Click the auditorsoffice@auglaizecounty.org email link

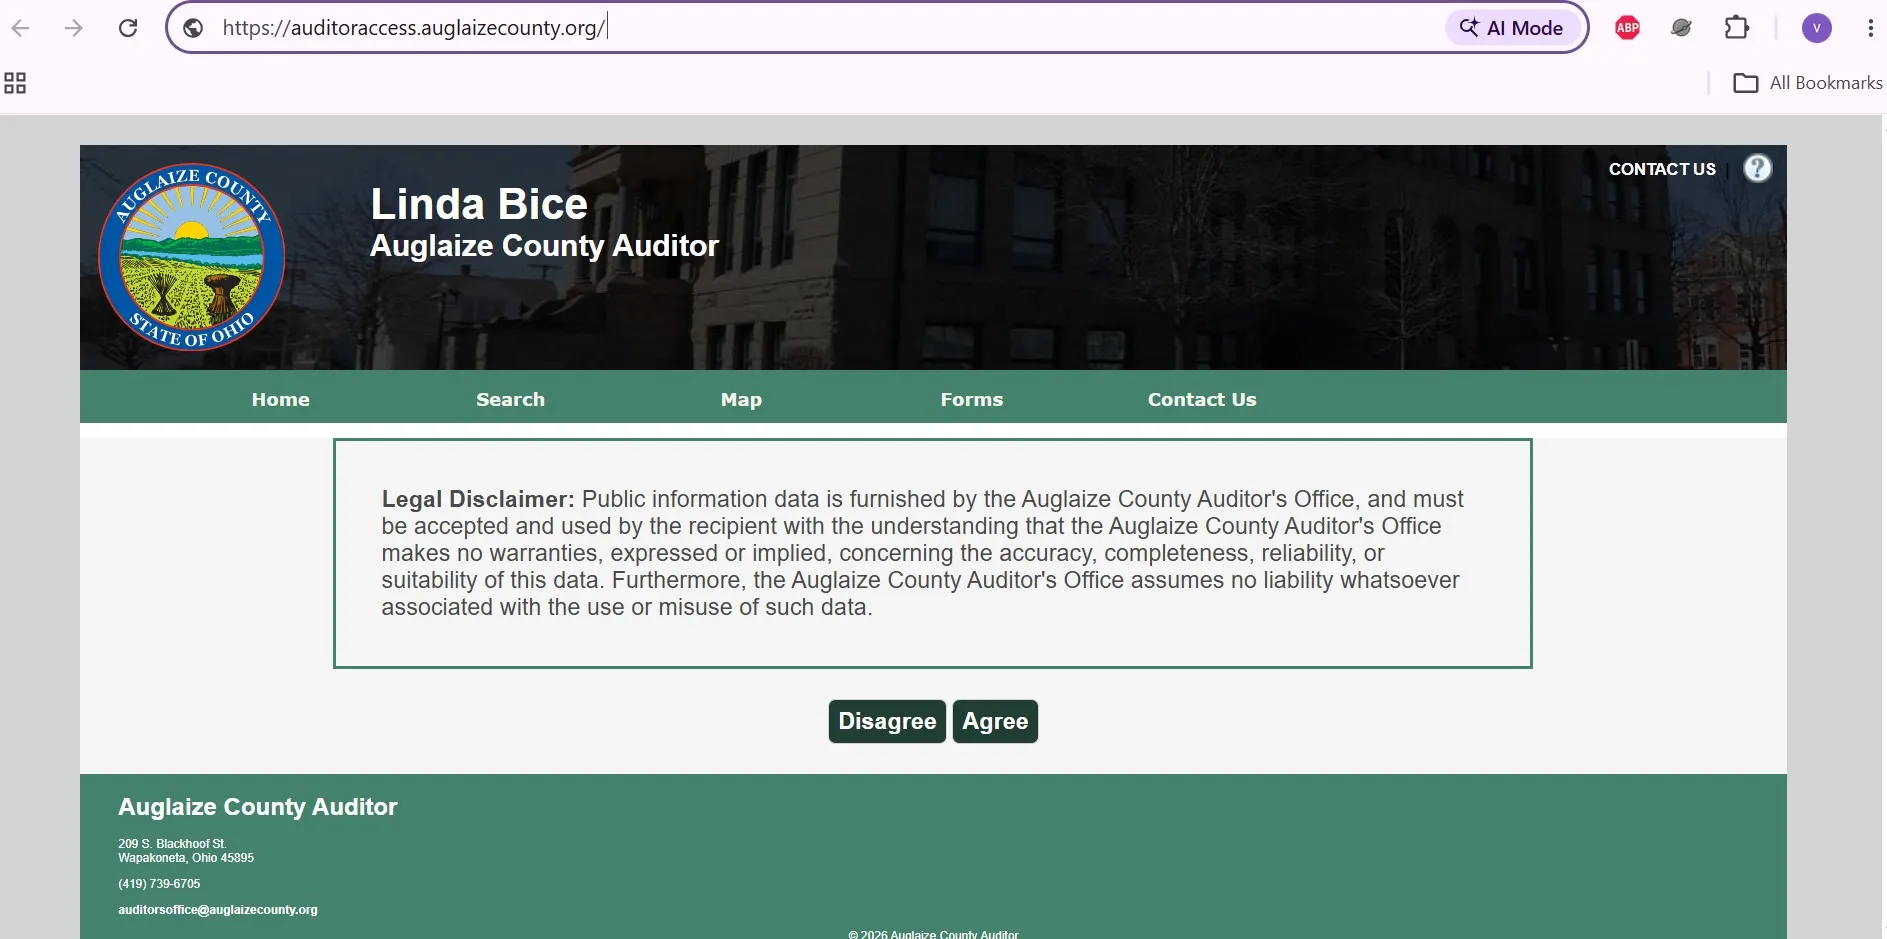(x=218, y=910)
